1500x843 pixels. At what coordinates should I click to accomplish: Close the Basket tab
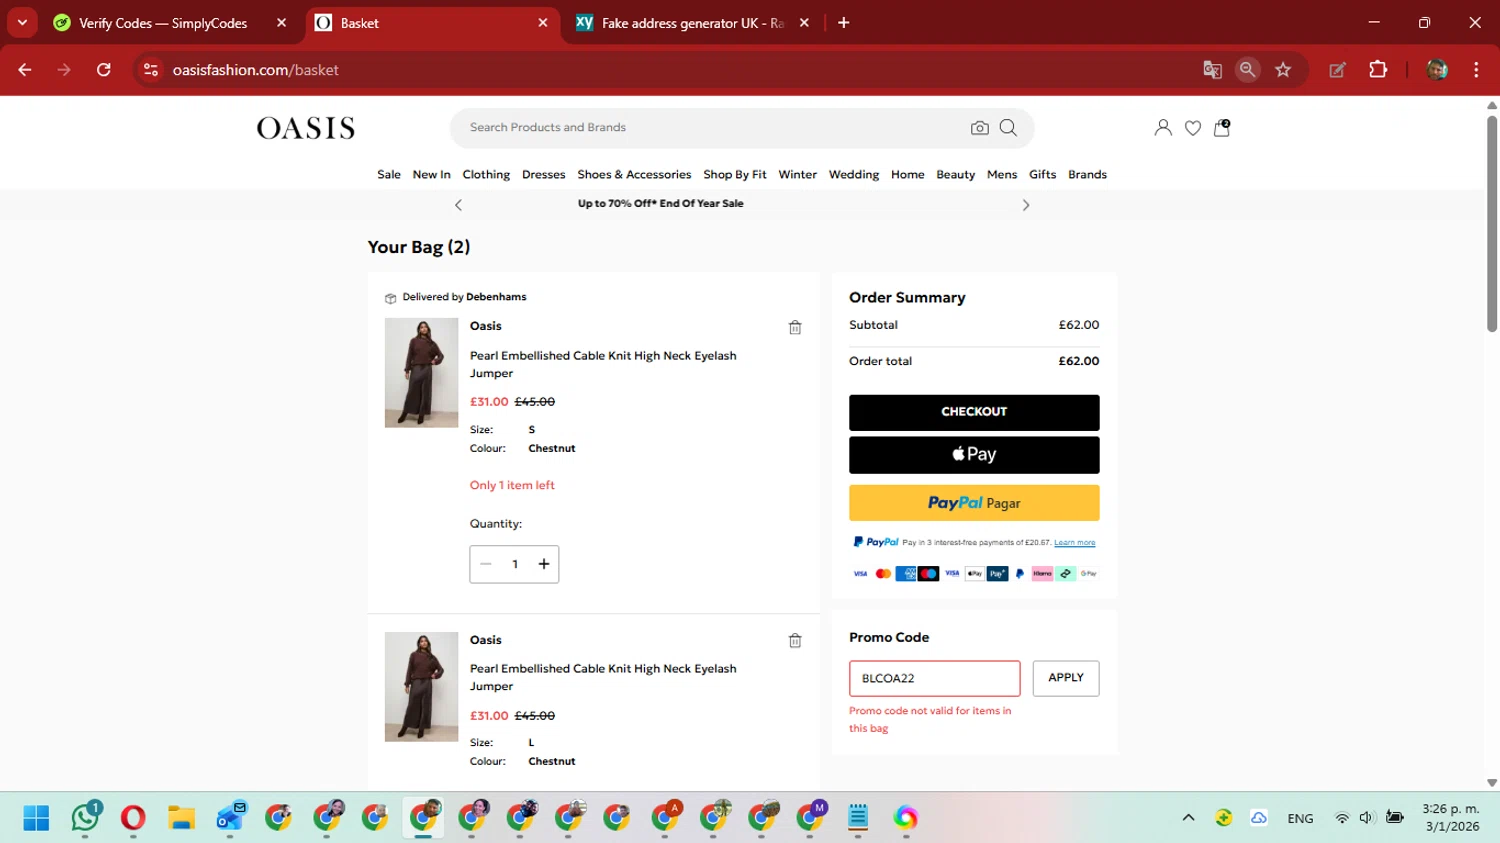543,23
